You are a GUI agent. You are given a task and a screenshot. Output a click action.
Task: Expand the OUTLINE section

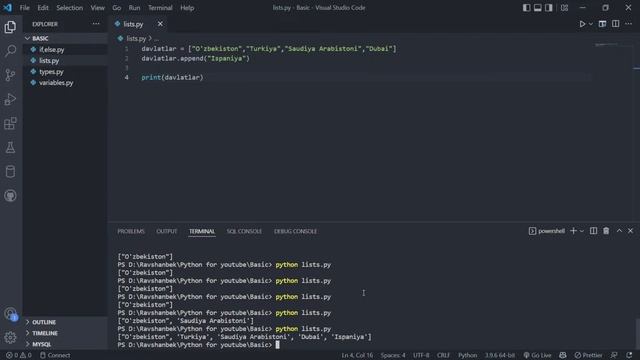point(44,322)
